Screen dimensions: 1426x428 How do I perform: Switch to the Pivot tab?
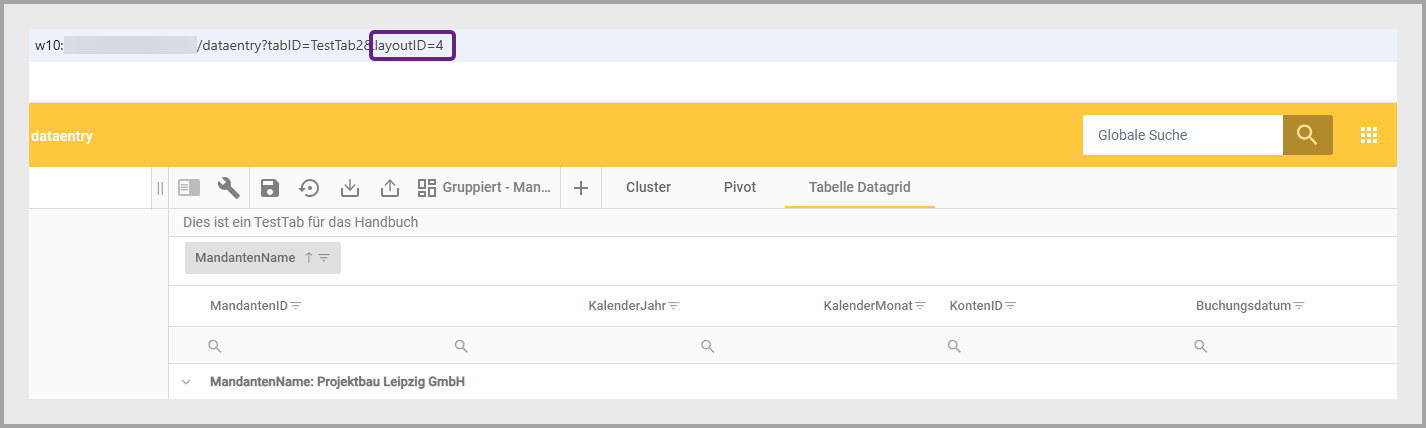click(739, 187)
